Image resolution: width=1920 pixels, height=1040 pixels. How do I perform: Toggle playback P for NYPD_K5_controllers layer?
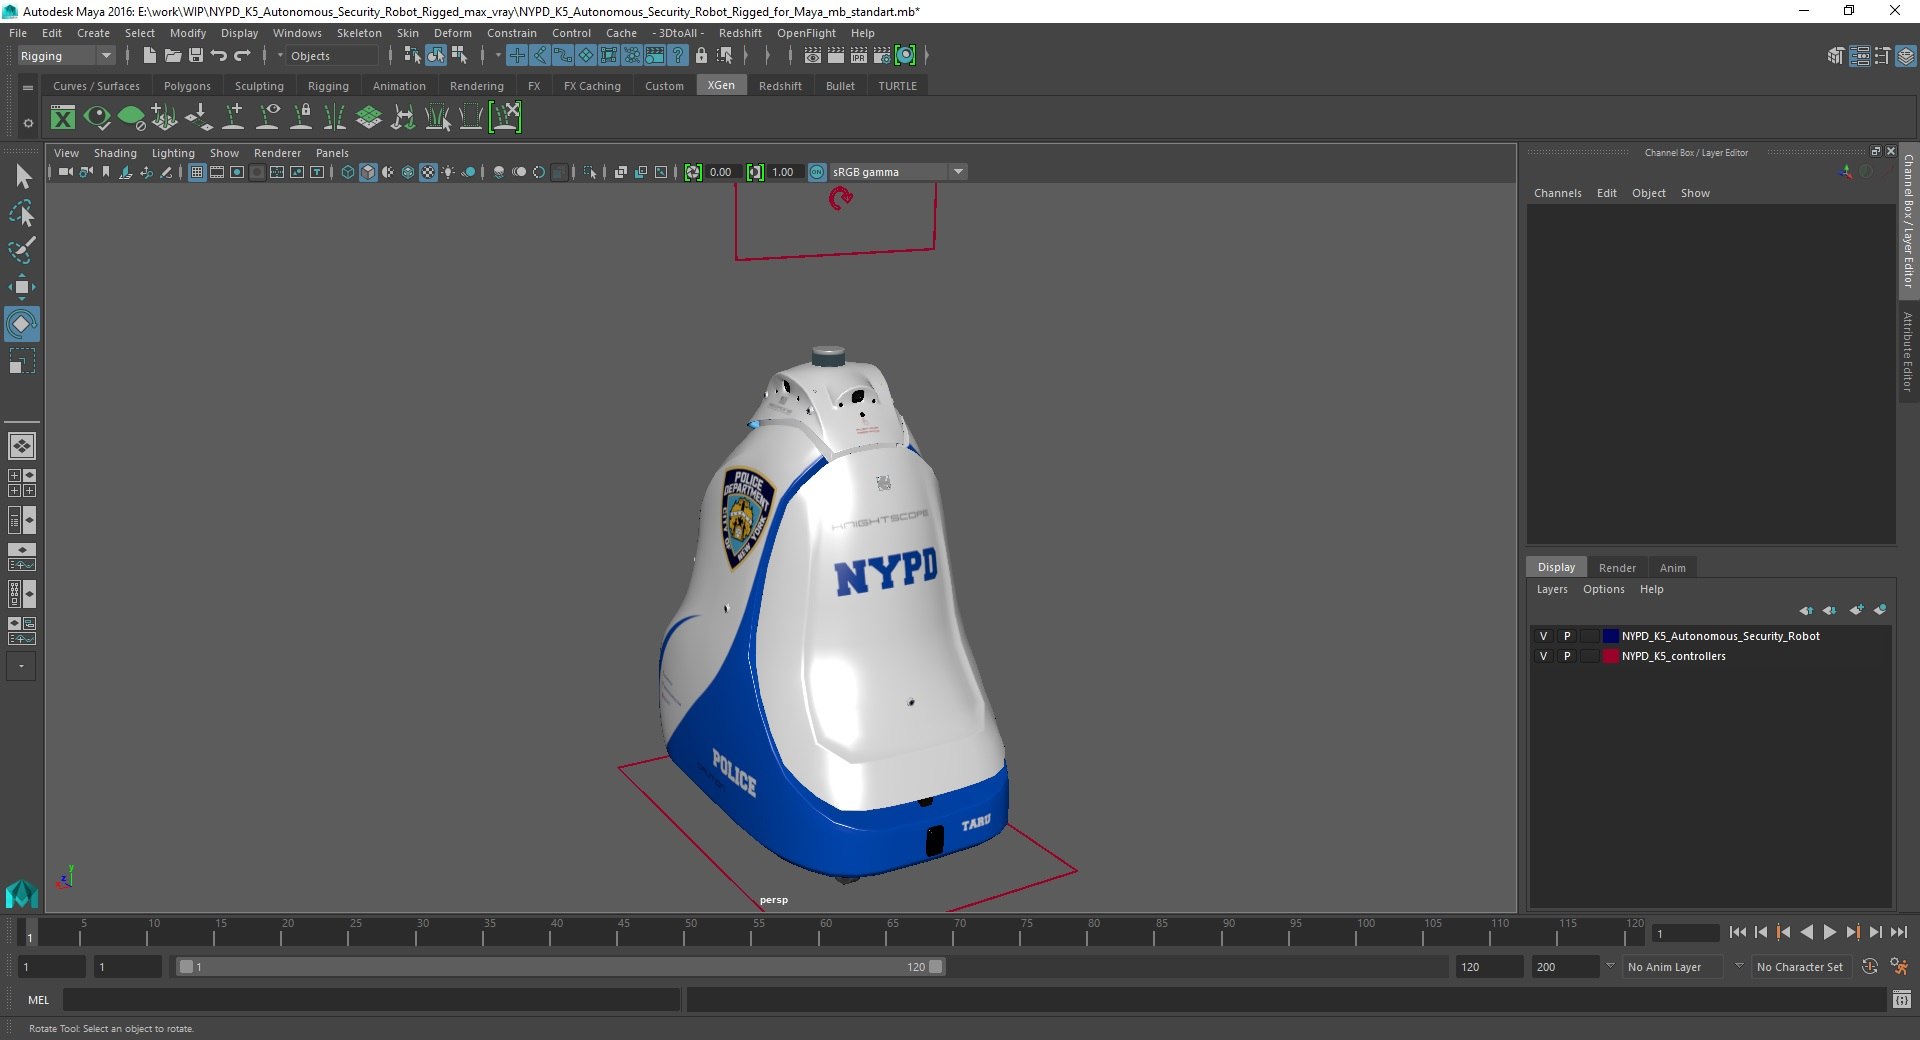point(1567,656)
